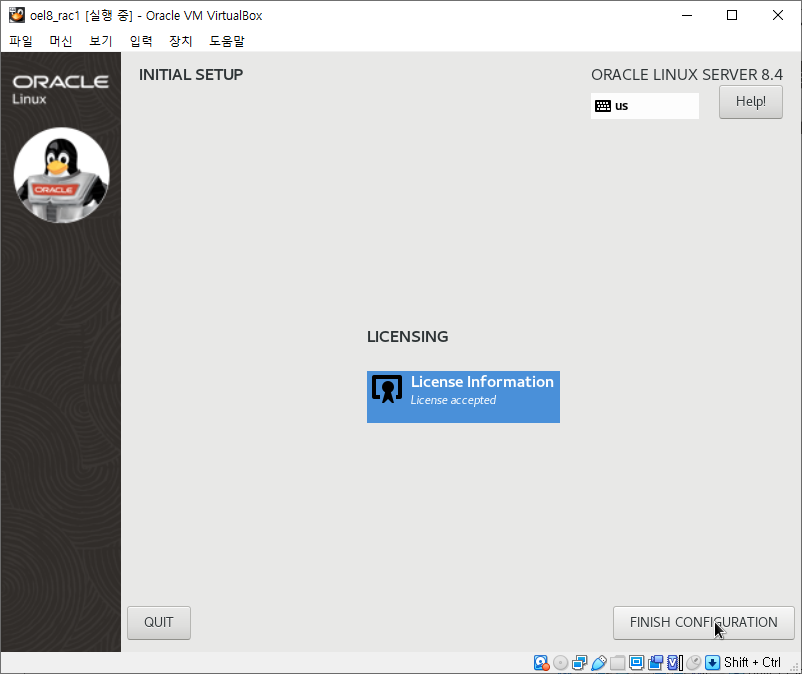Click the shared folders status icon
Viewport: 802px width, 674px height.
coord(617,663)
